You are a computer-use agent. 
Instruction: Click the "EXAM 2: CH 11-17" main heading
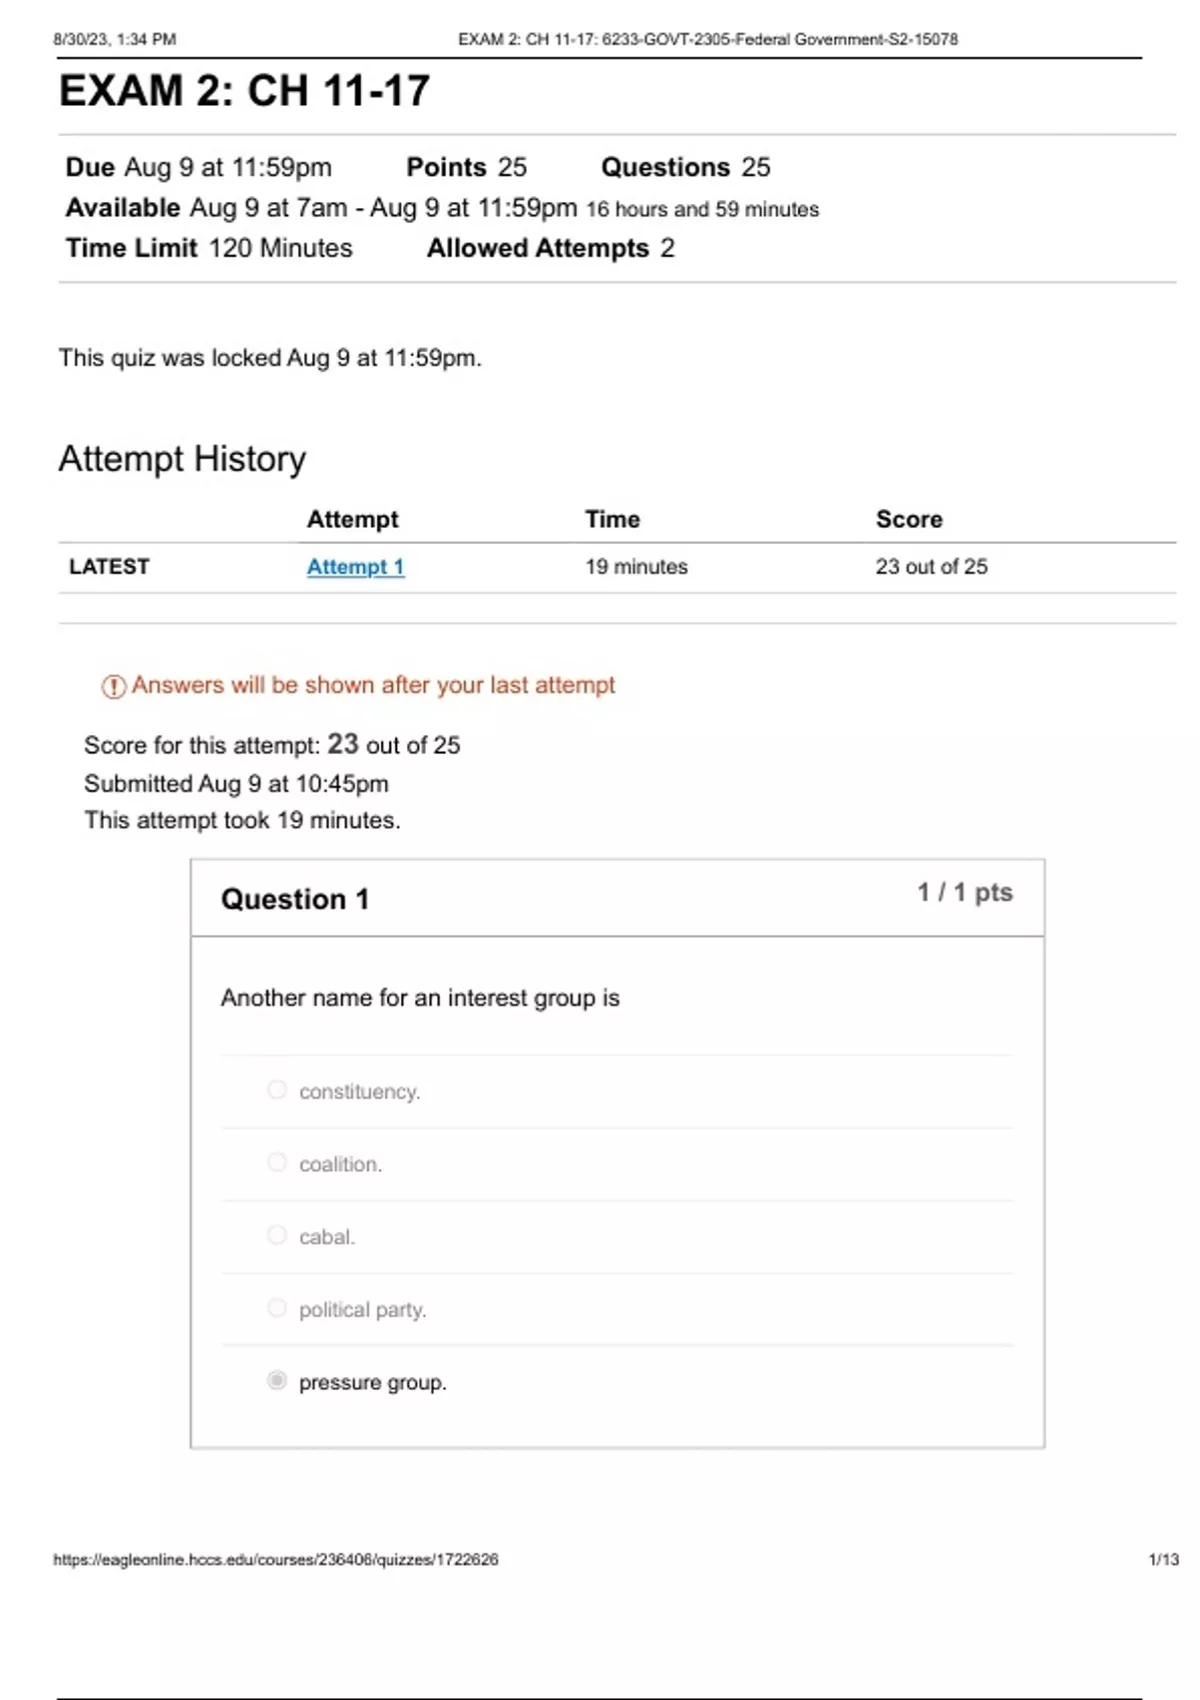coord(245,91)
